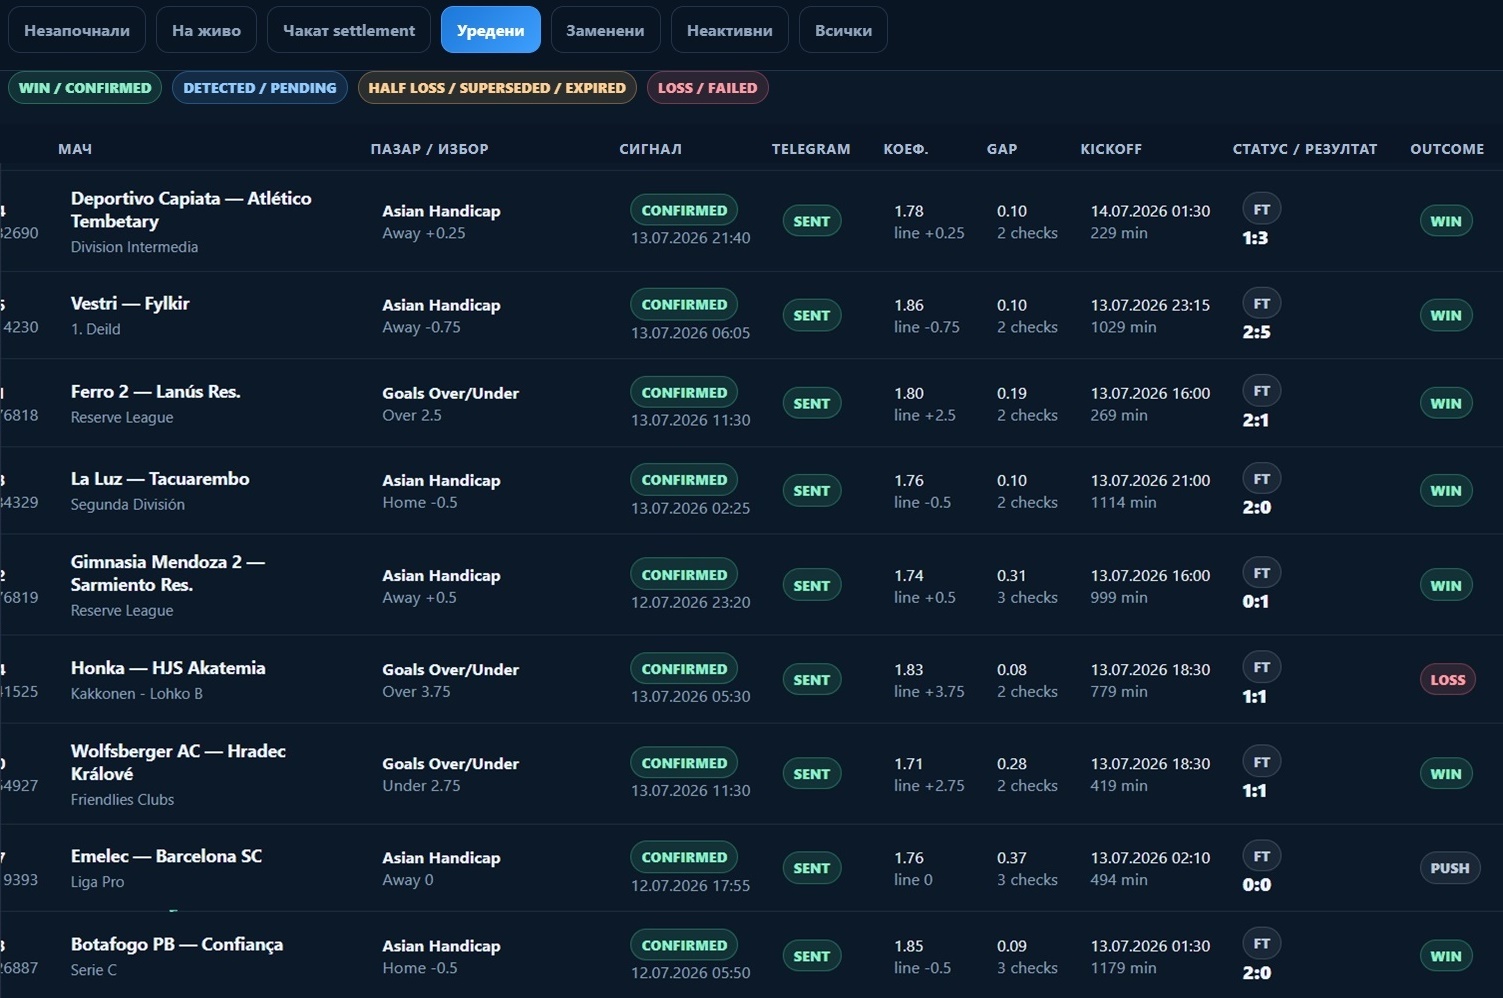Click gap value 0.37 in Emelec row
The width and height of the screenshot is (1503, 998).
coord(1011,858)
